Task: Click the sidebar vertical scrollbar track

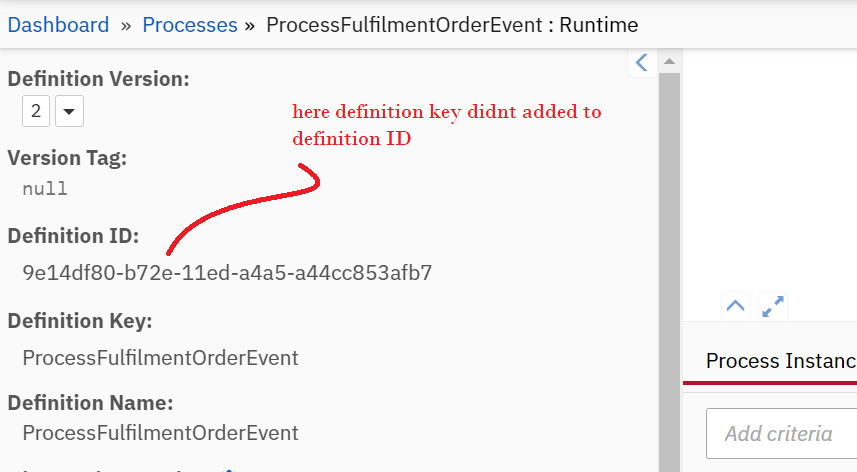Action: coord(669,273)
